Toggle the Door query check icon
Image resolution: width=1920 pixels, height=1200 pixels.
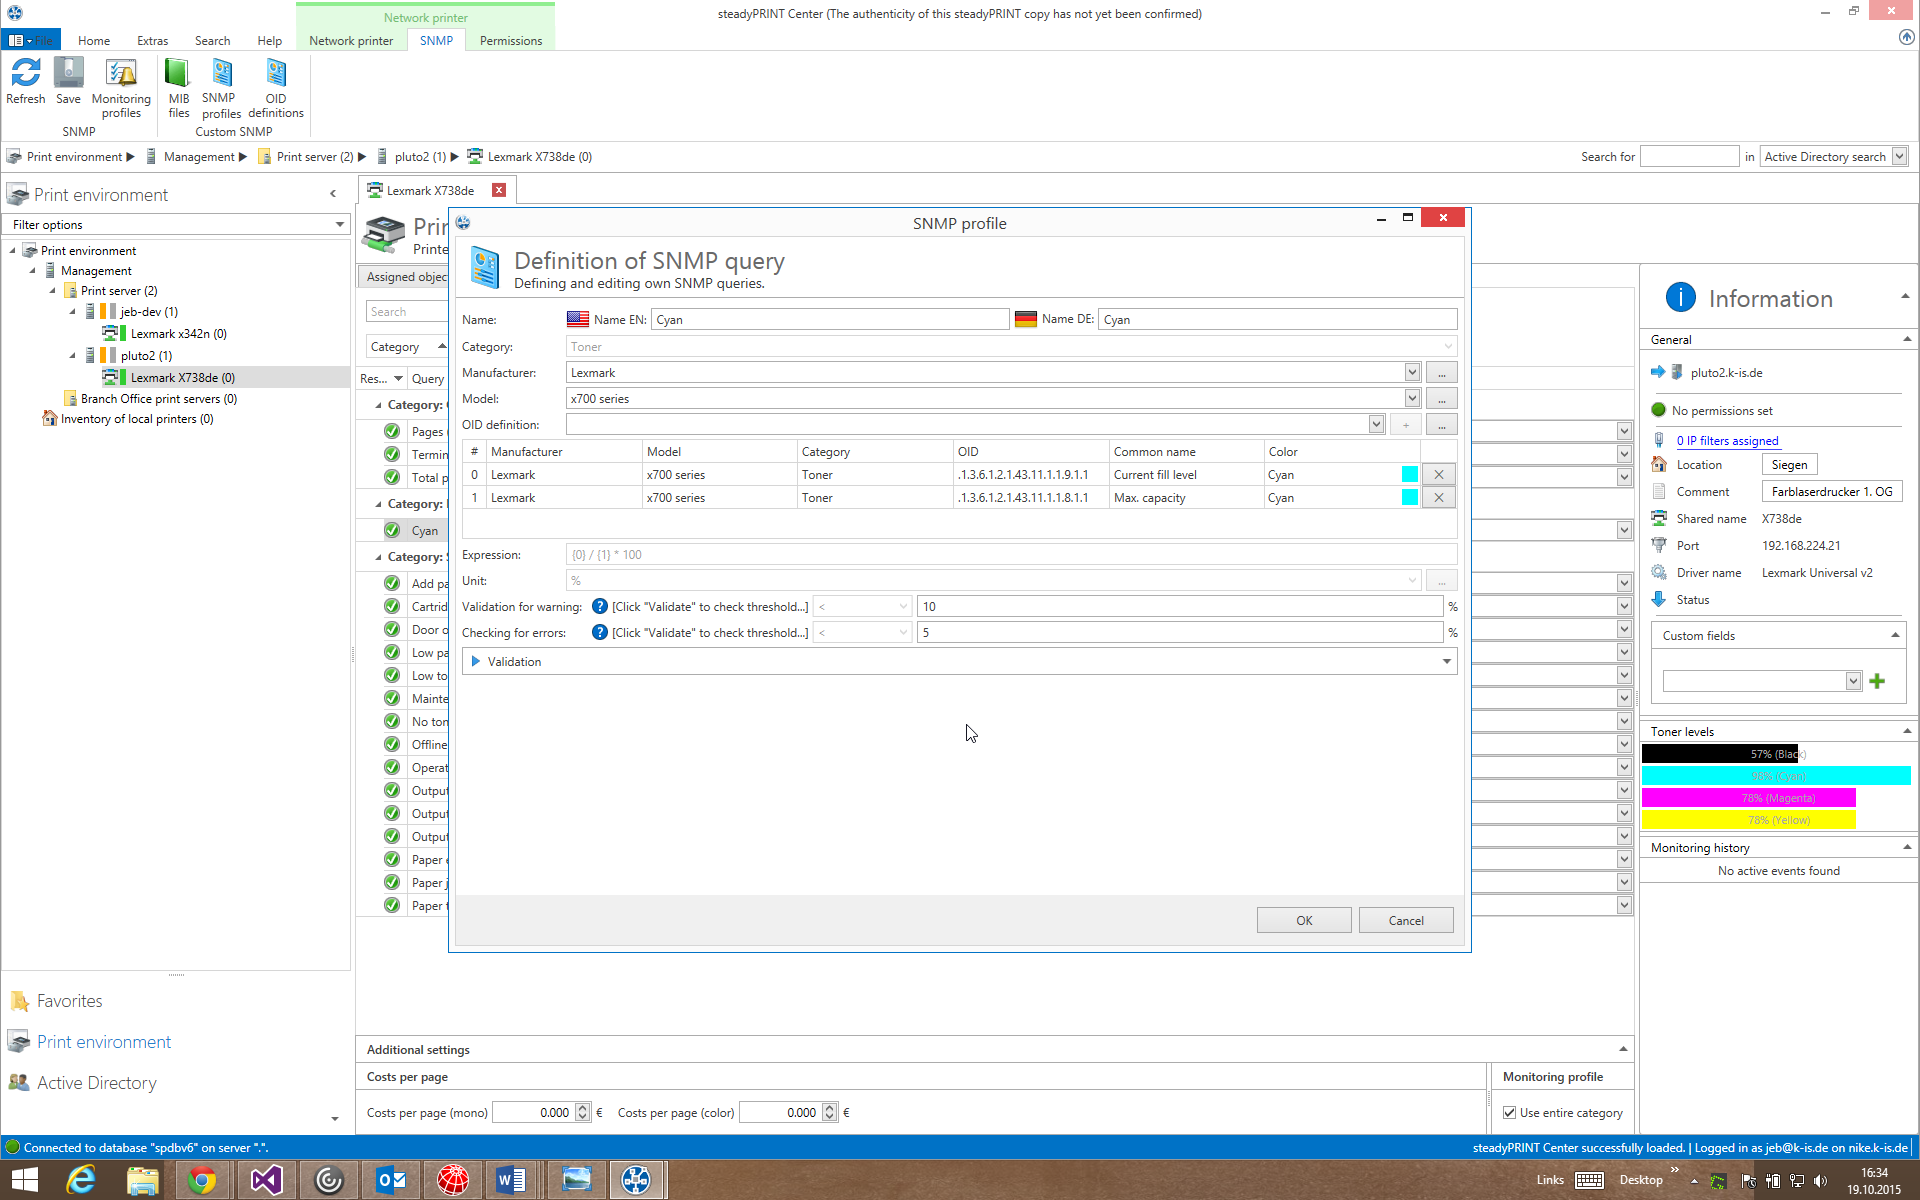tap(392, 629)
